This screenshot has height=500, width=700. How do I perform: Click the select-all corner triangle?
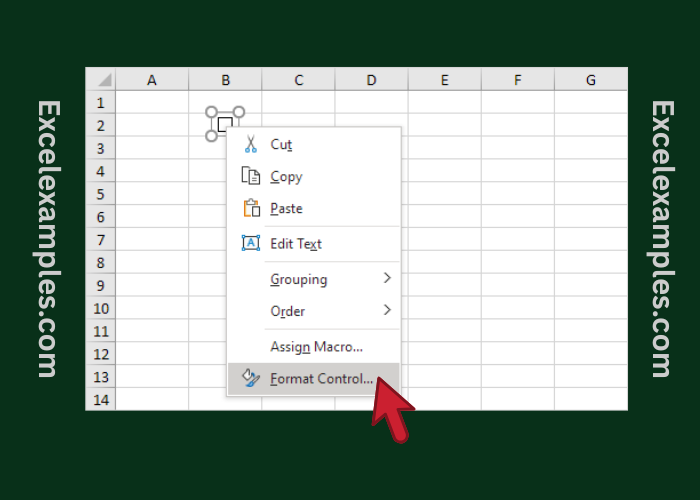[101, 80]
